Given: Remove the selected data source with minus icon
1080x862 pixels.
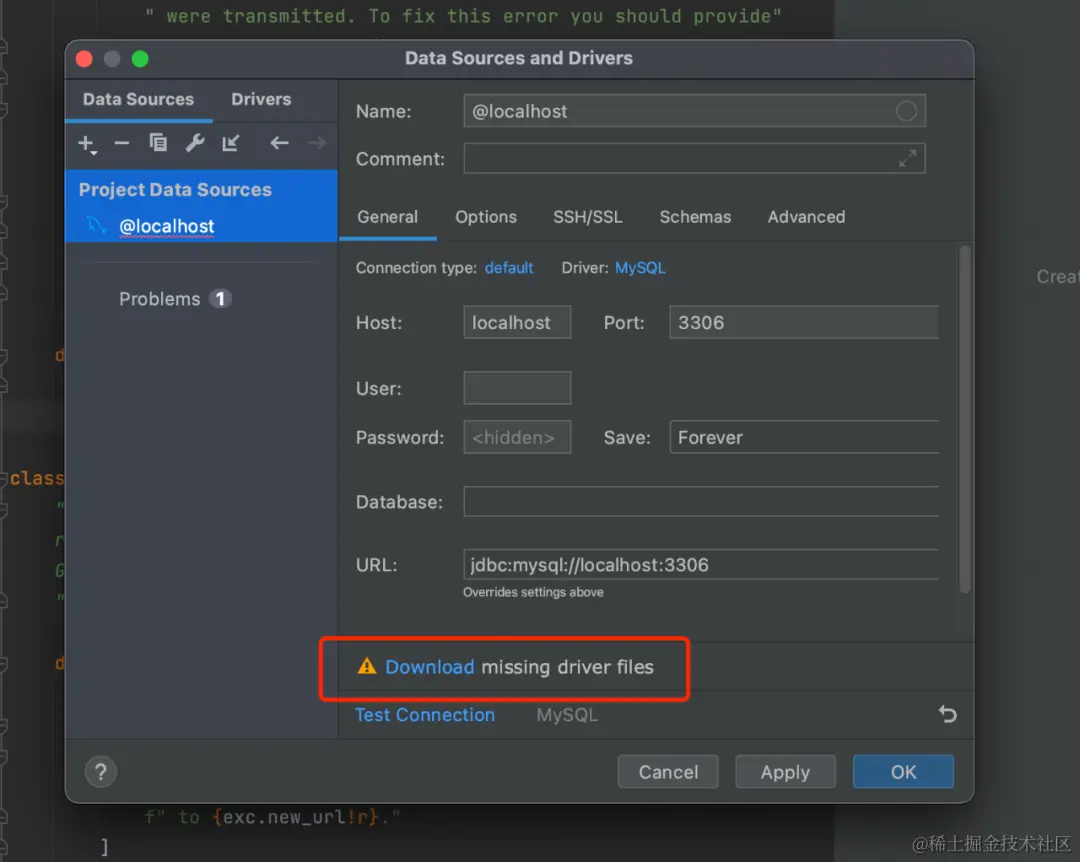Looking at the screenshot, I should pos(122,143).
